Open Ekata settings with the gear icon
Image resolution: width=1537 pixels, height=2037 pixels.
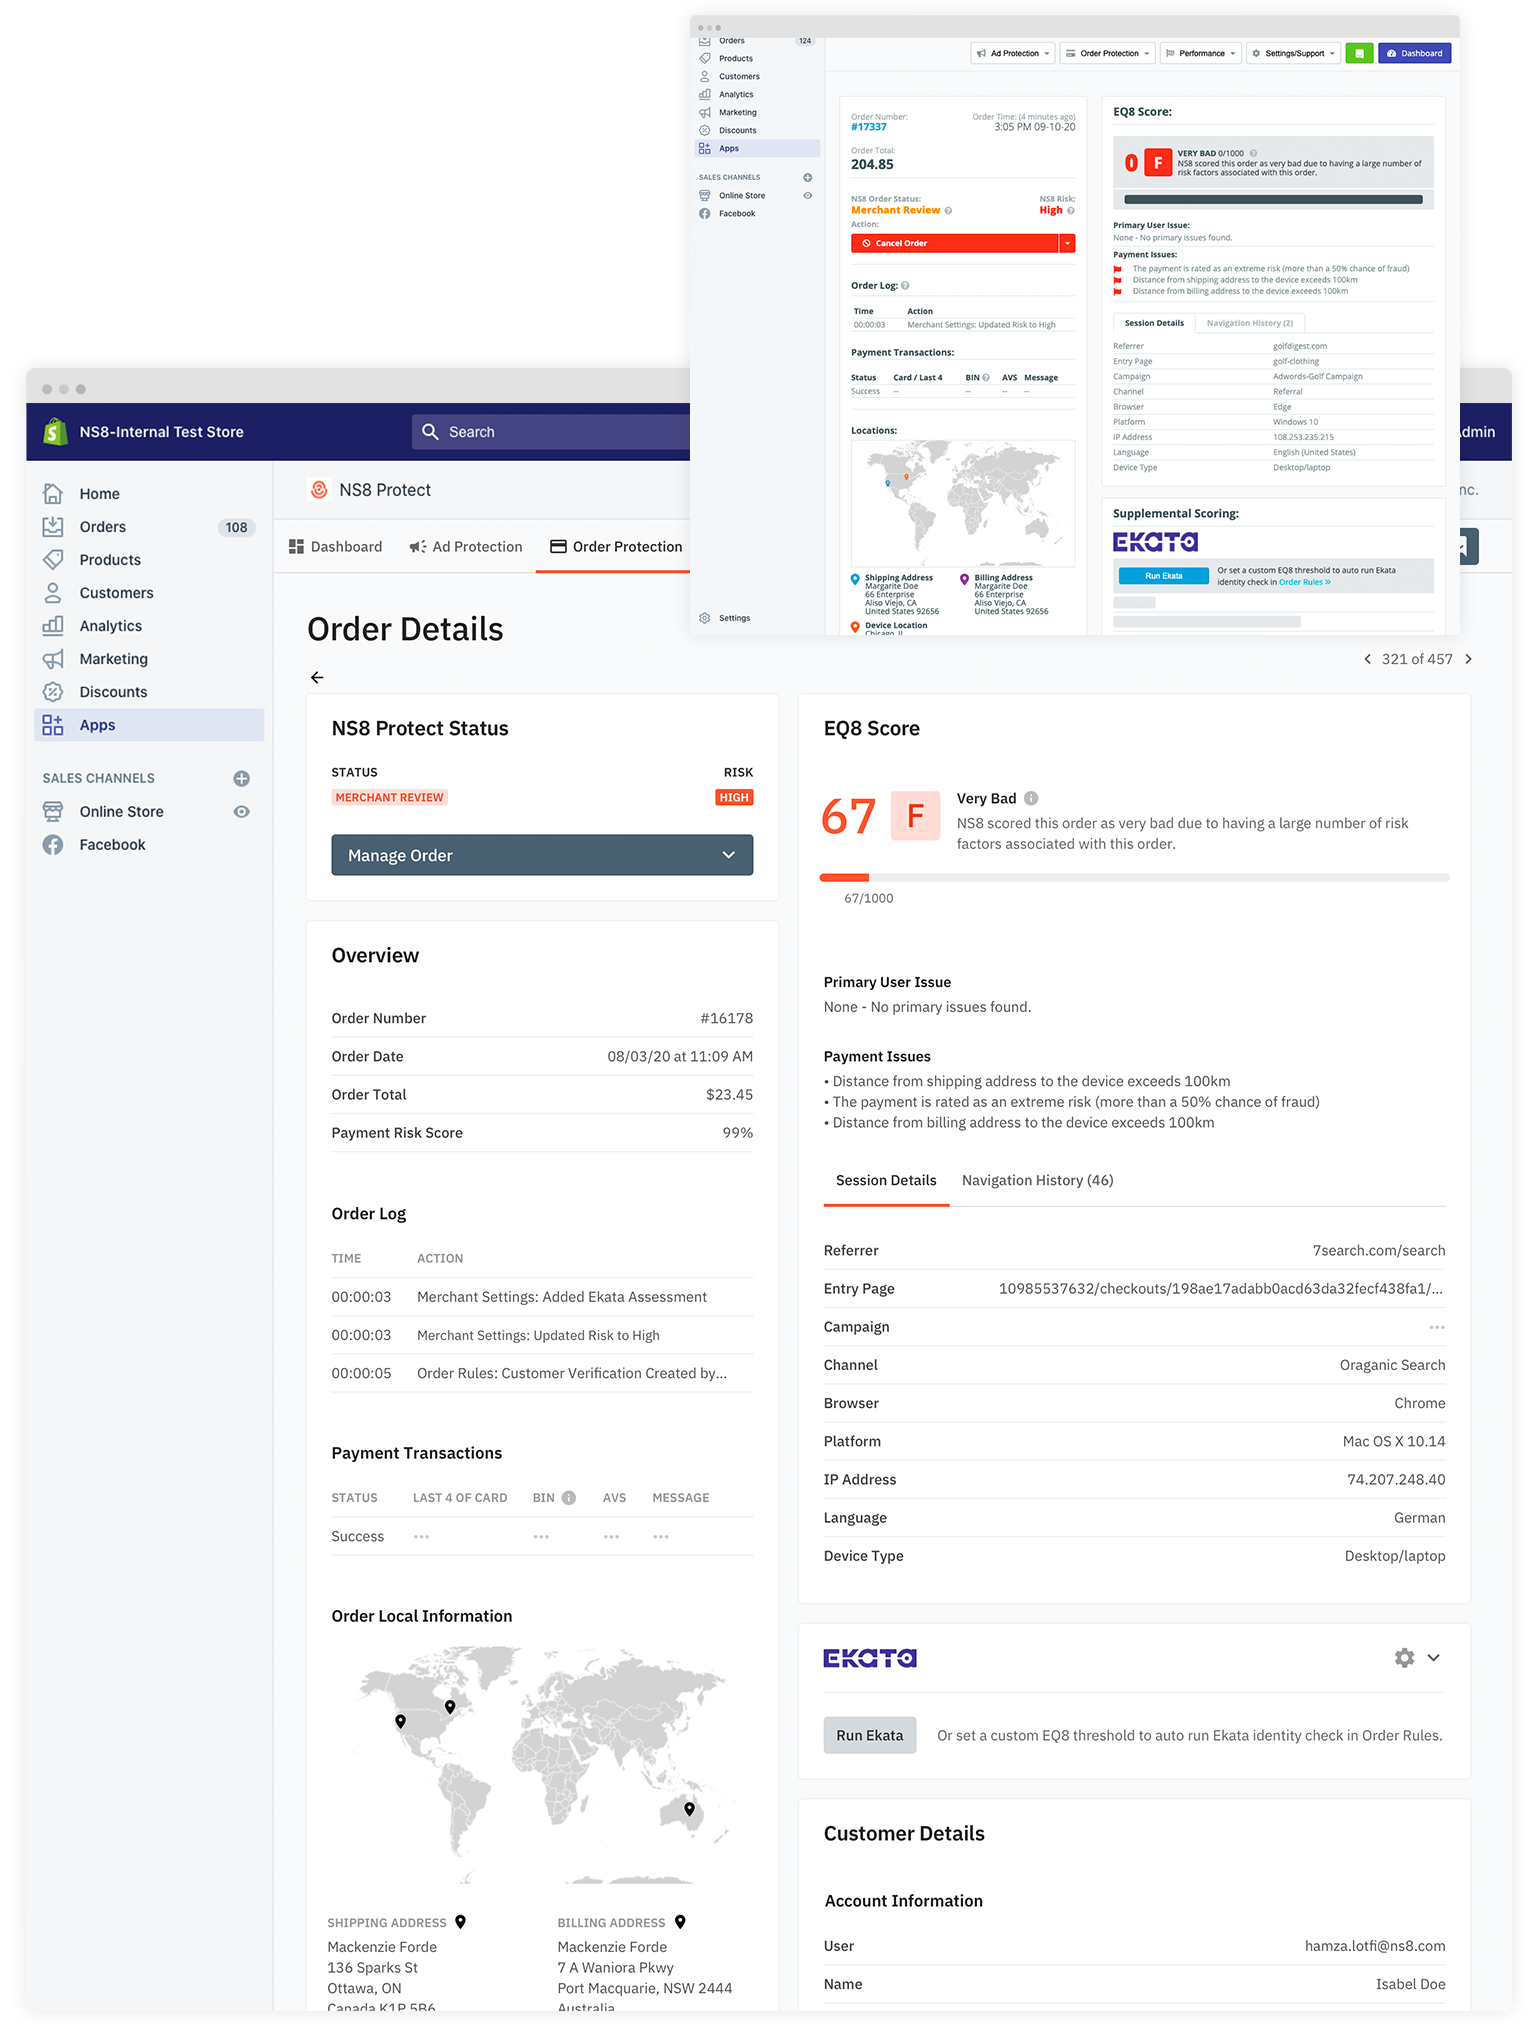1404,1658
